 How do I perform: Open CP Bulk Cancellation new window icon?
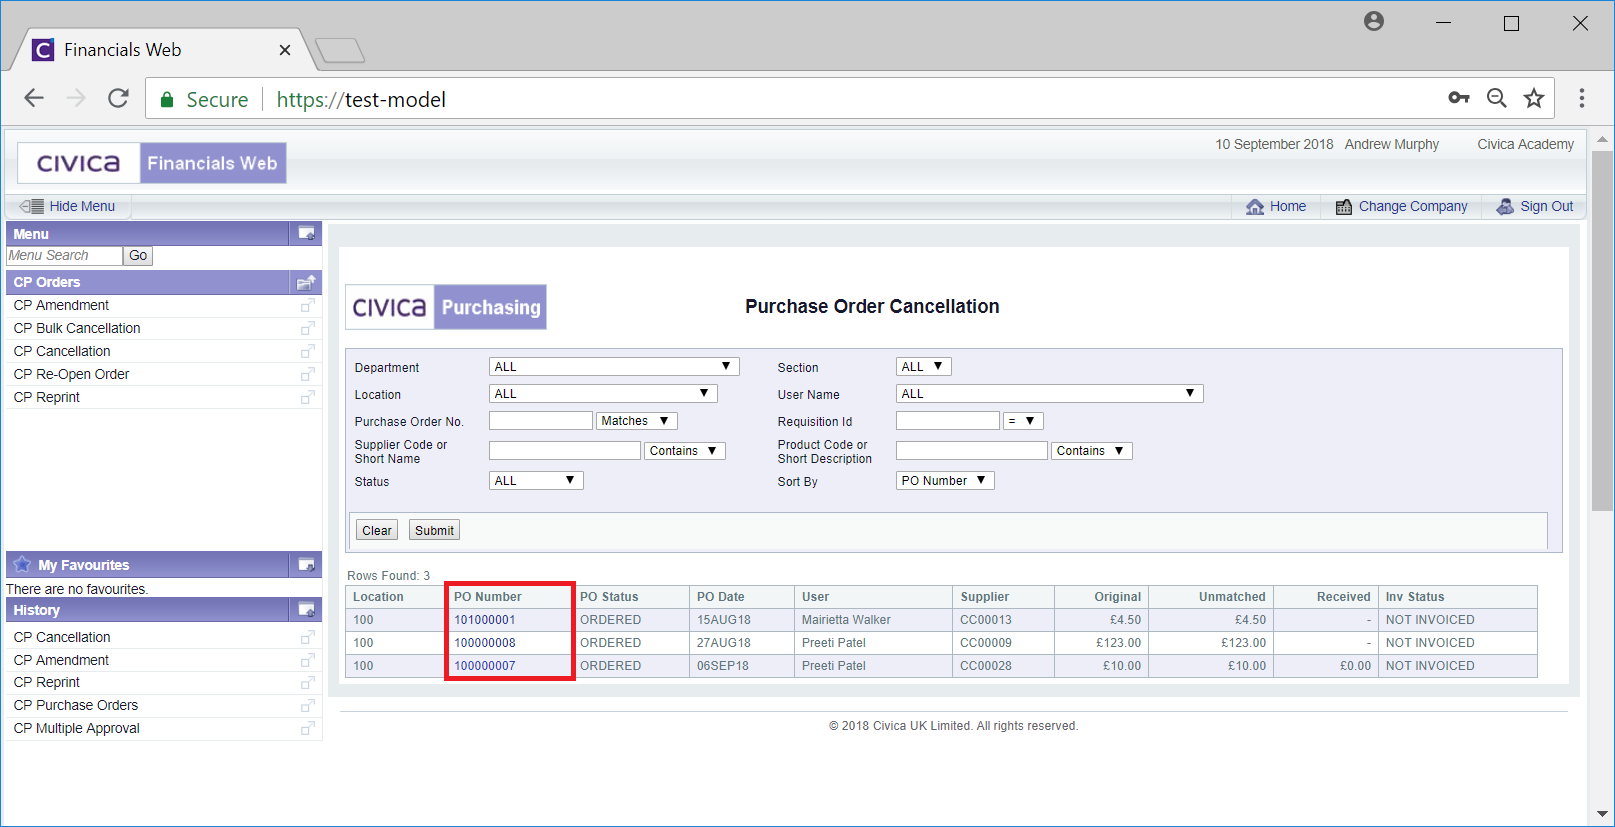307,328
